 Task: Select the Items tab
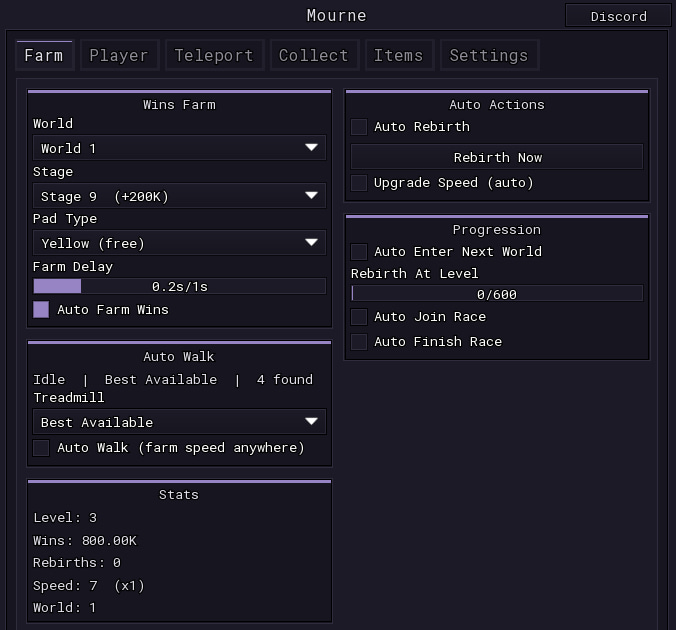coord(399,55)
